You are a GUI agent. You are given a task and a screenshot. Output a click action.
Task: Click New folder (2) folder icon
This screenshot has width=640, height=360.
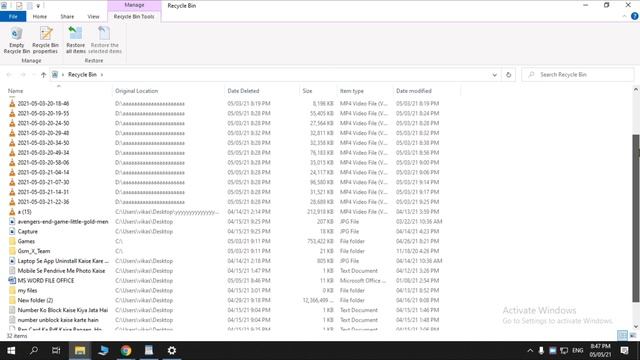[12, 300]
